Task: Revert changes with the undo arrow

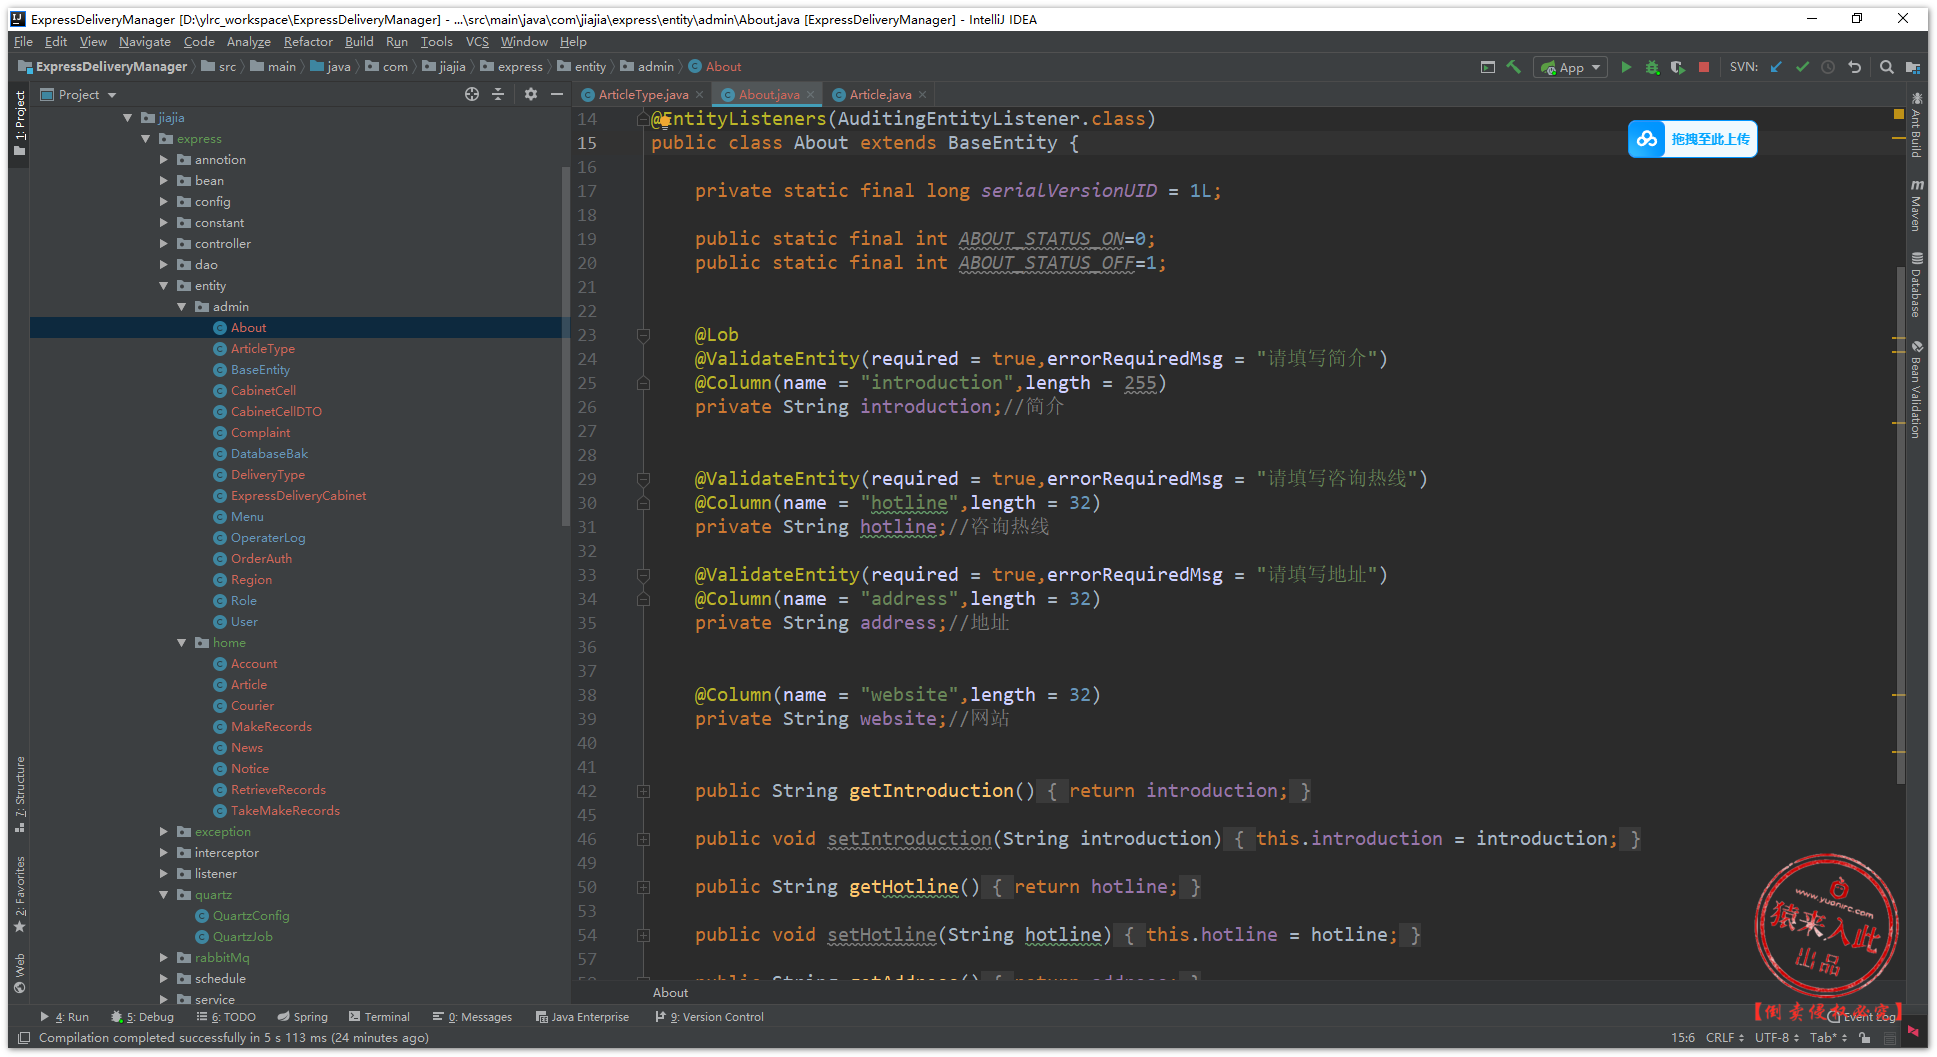Action: coord(1855,67)
